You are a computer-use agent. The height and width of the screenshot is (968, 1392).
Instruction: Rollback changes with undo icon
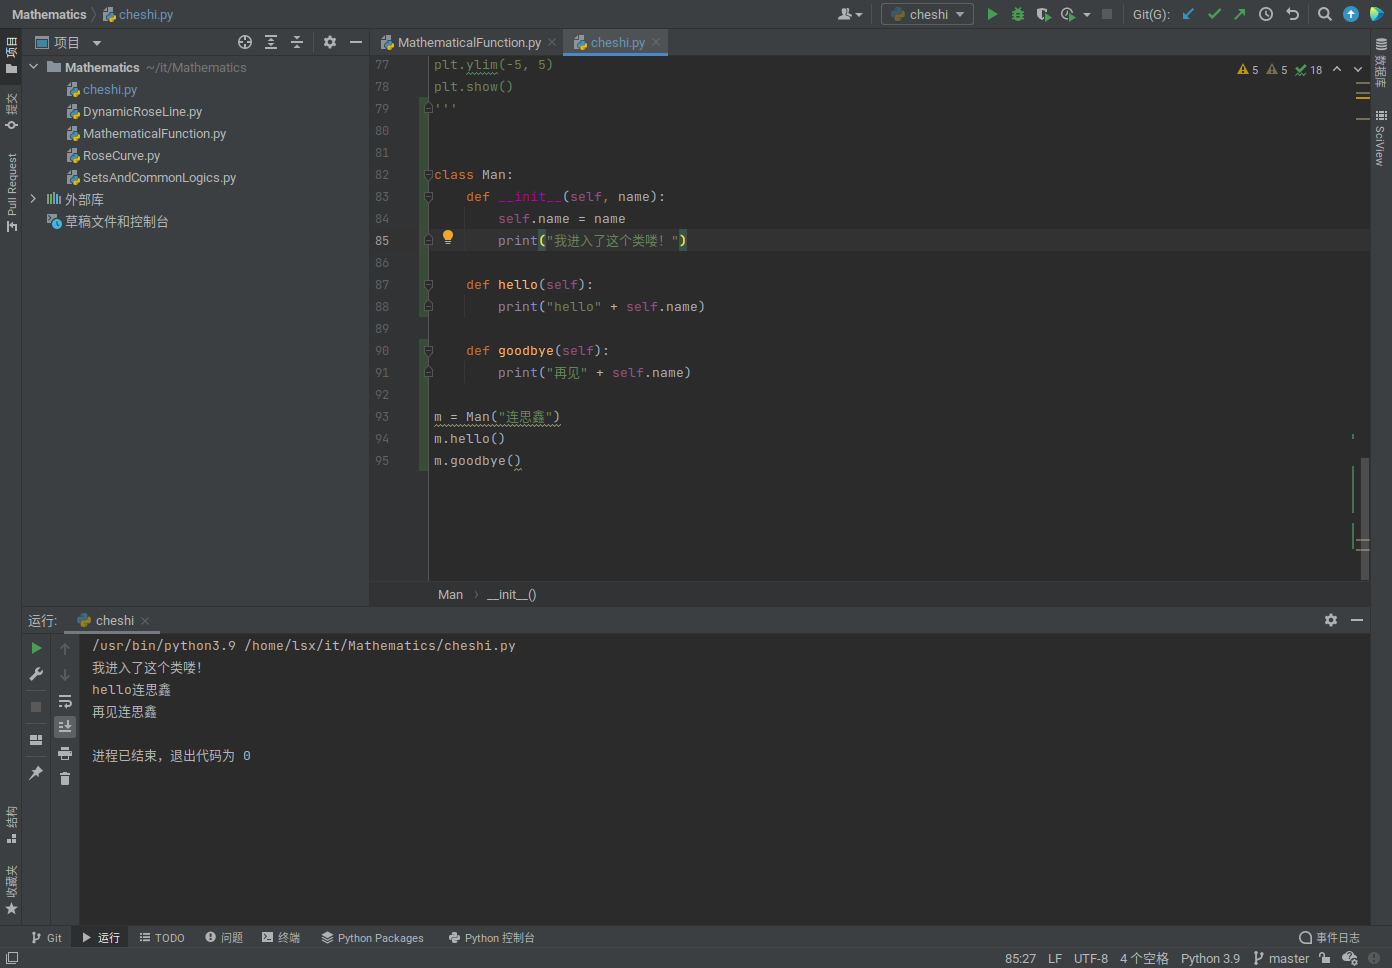pos(1292,14)
